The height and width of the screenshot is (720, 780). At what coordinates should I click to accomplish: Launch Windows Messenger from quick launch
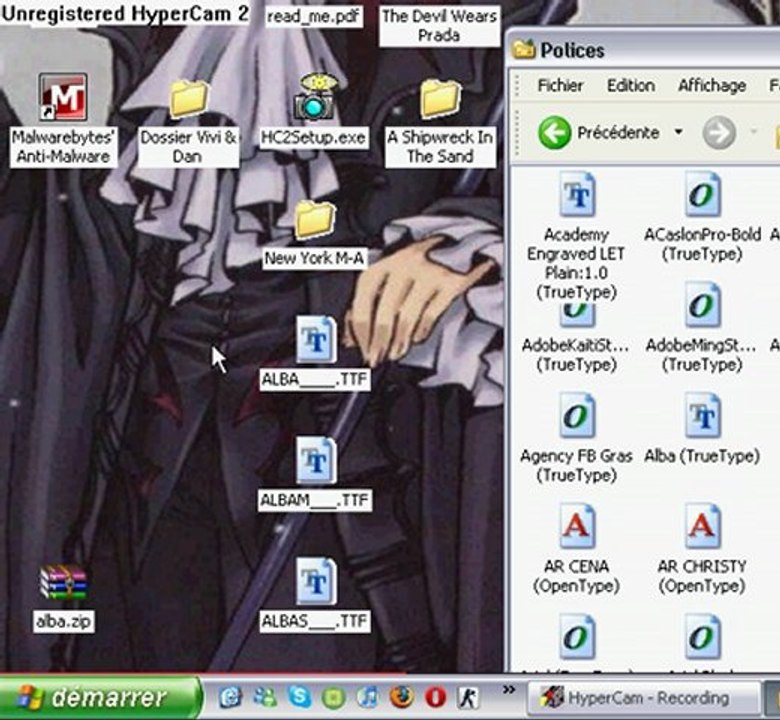[x=265, y=697]
